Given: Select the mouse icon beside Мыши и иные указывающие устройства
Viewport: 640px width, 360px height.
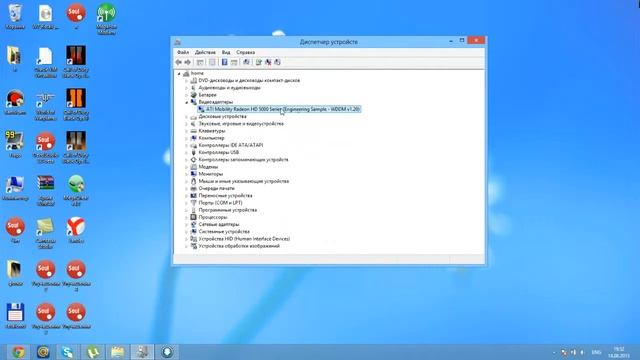Looking at the screenshot, I should pyautogui.click(x=193, y=181).
